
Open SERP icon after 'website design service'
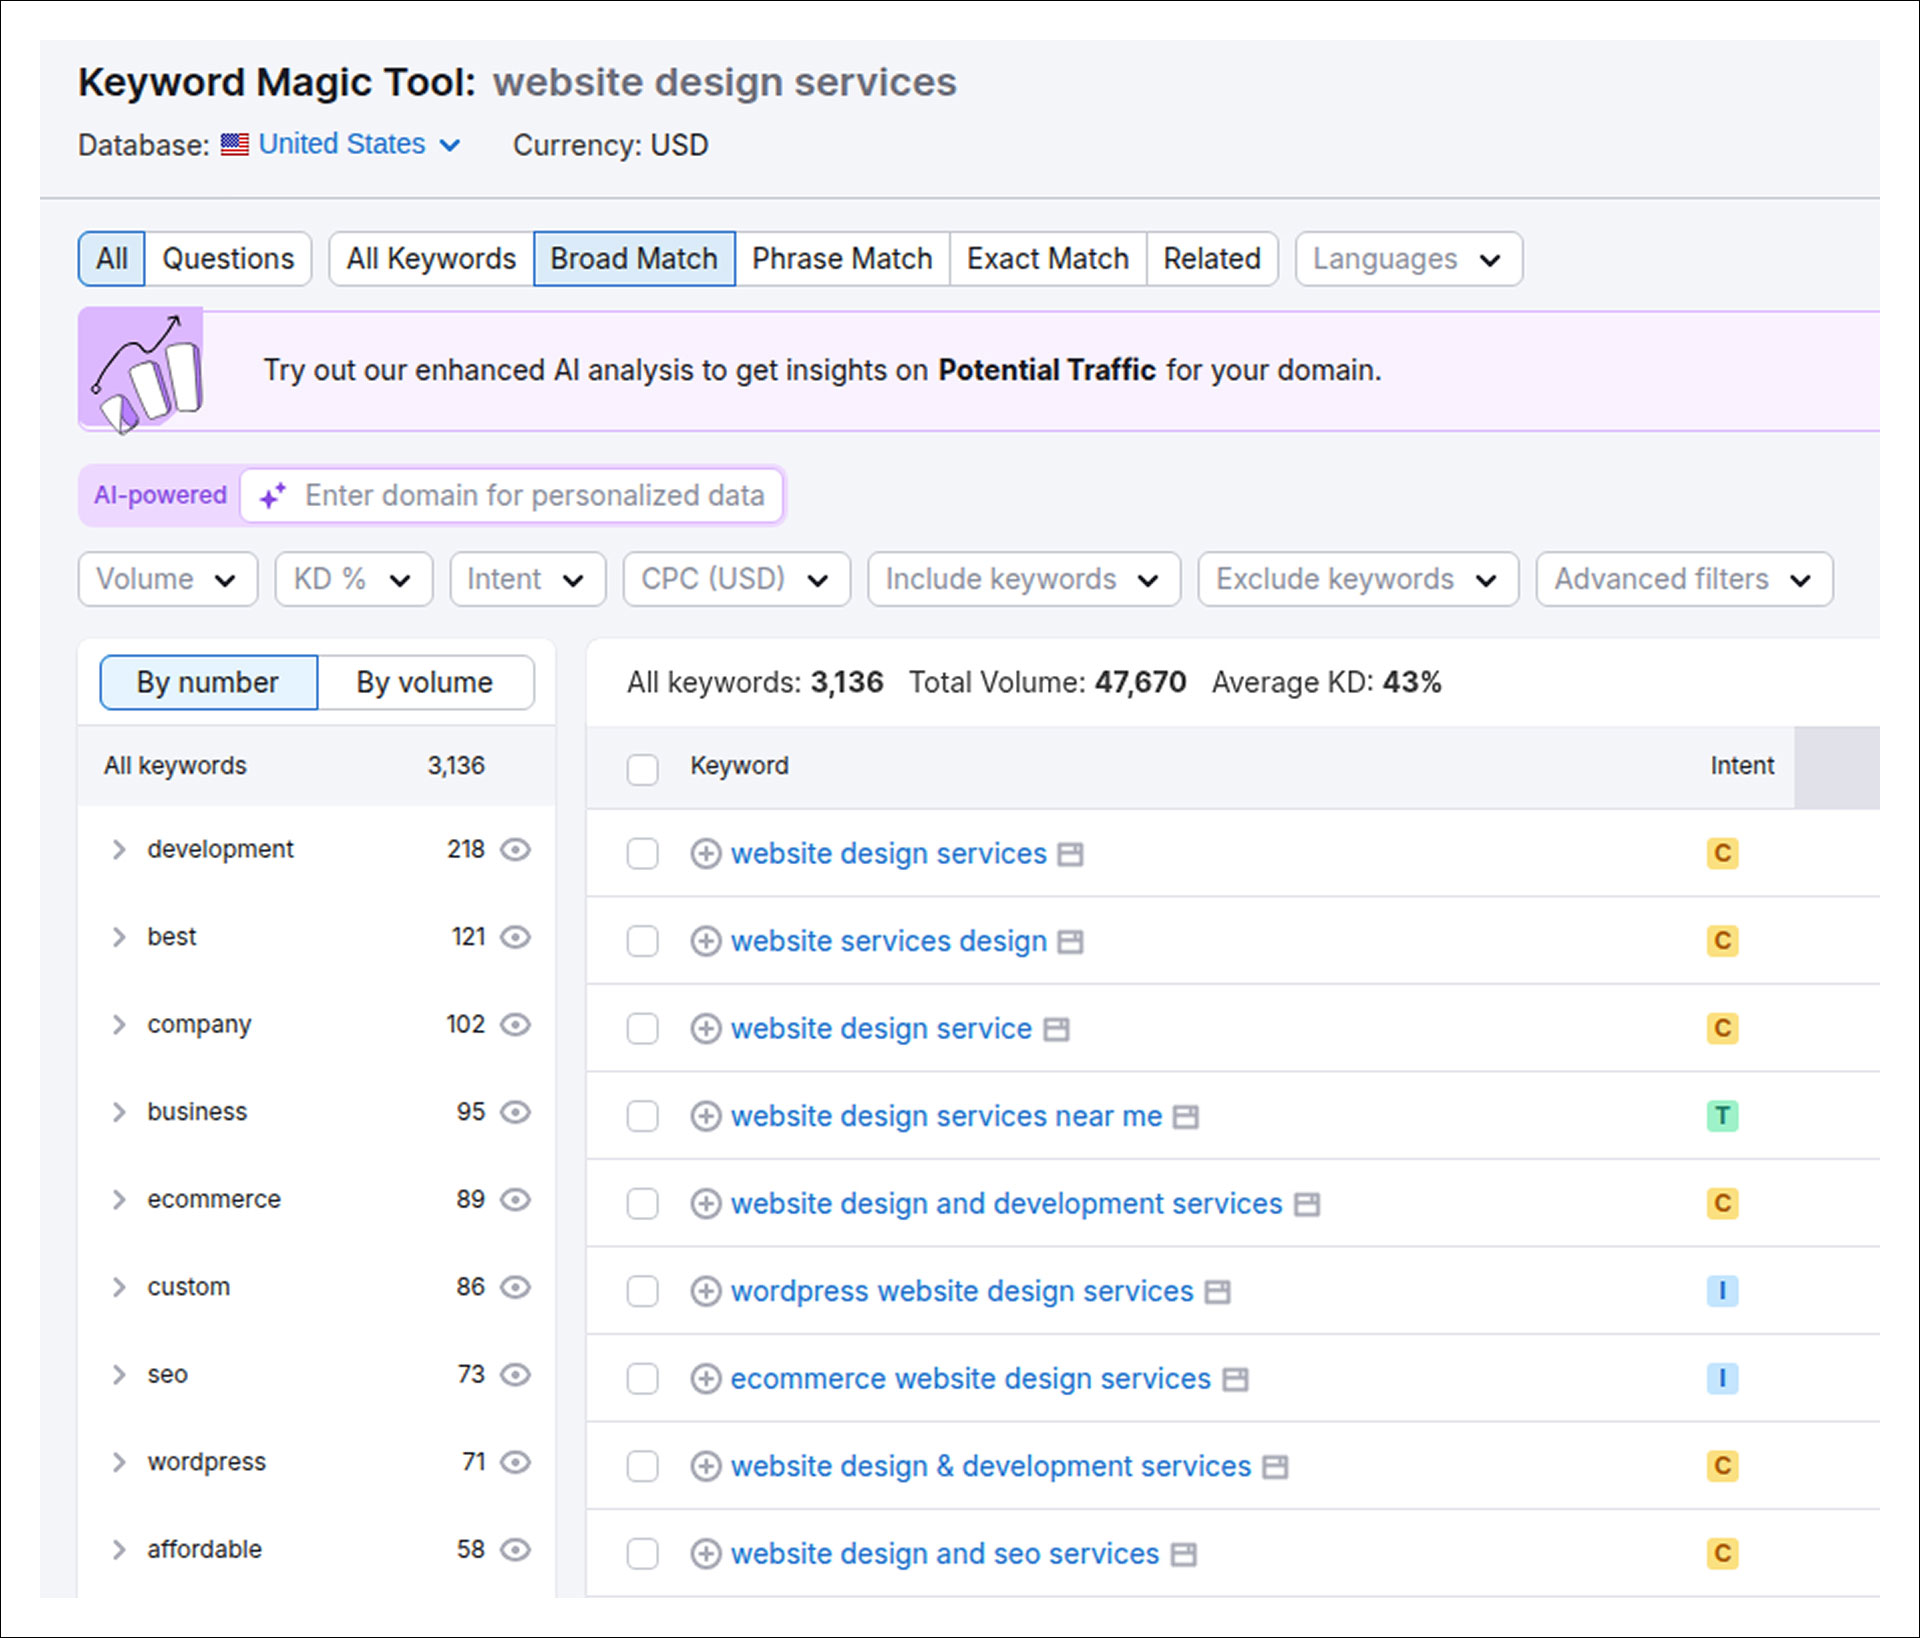(x=1057, y=1030)
